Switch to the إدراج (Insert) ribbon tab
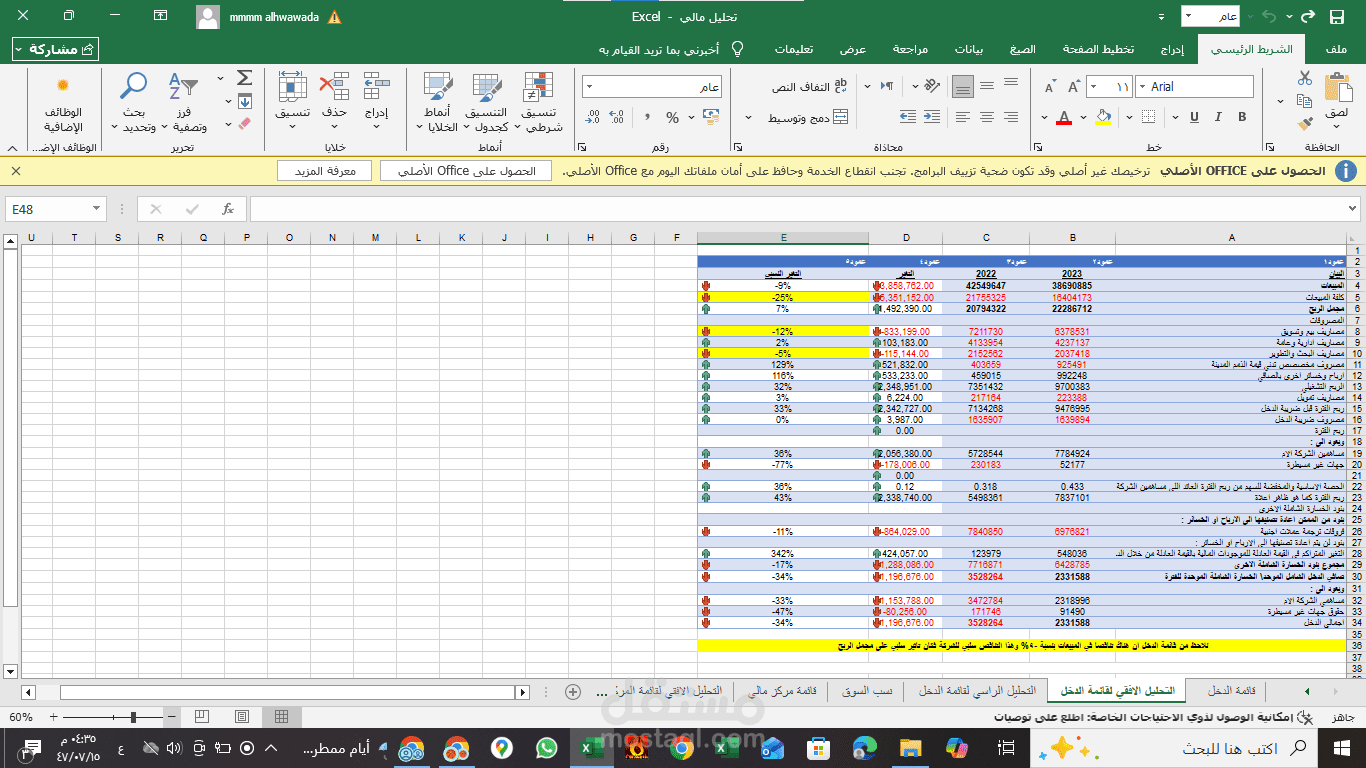This screenshot has width=1366, height=768. point(1172,49)
